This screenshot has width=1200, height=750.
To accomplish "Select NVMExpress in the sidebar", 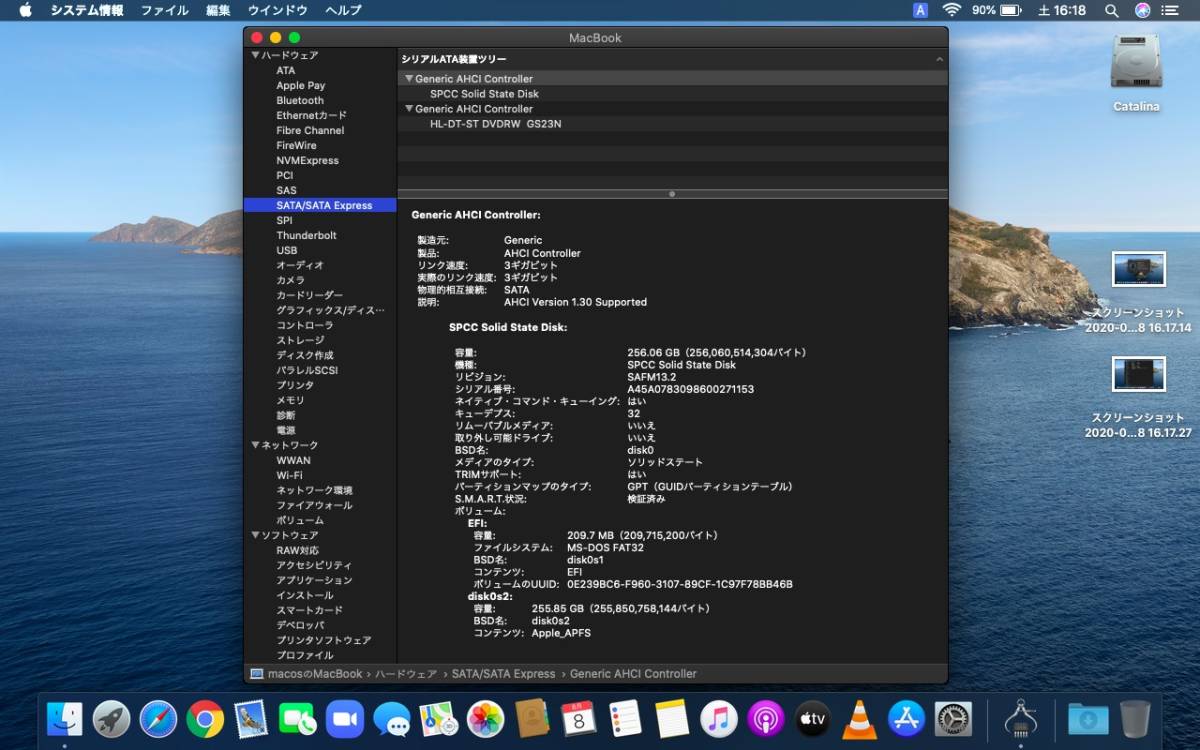I will (x=307, y=160).
